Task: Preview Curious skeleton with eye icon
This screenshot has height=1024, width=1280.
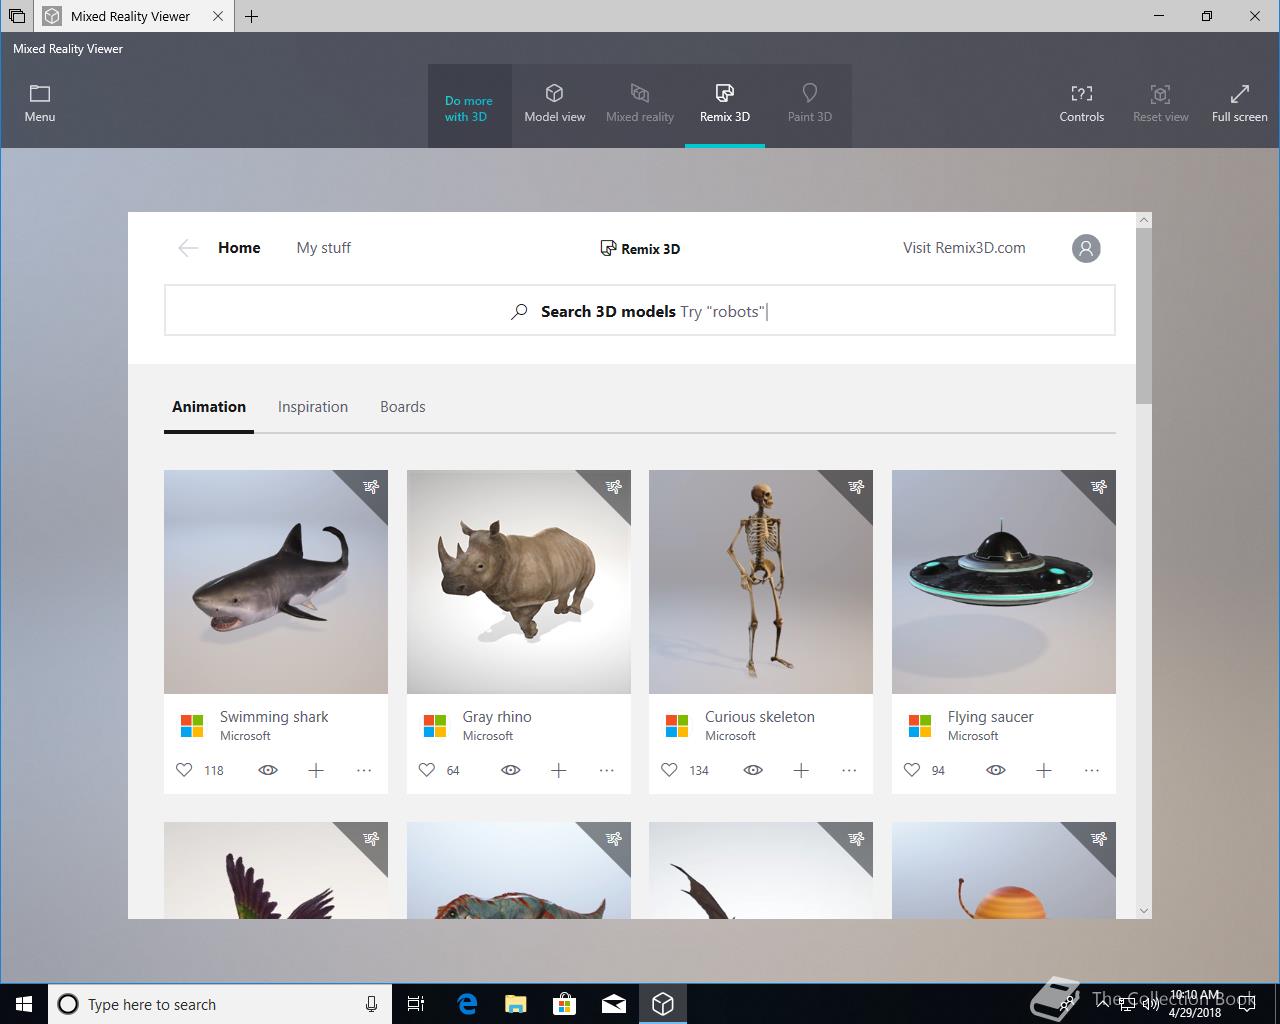Action: [x=753, y=770]
